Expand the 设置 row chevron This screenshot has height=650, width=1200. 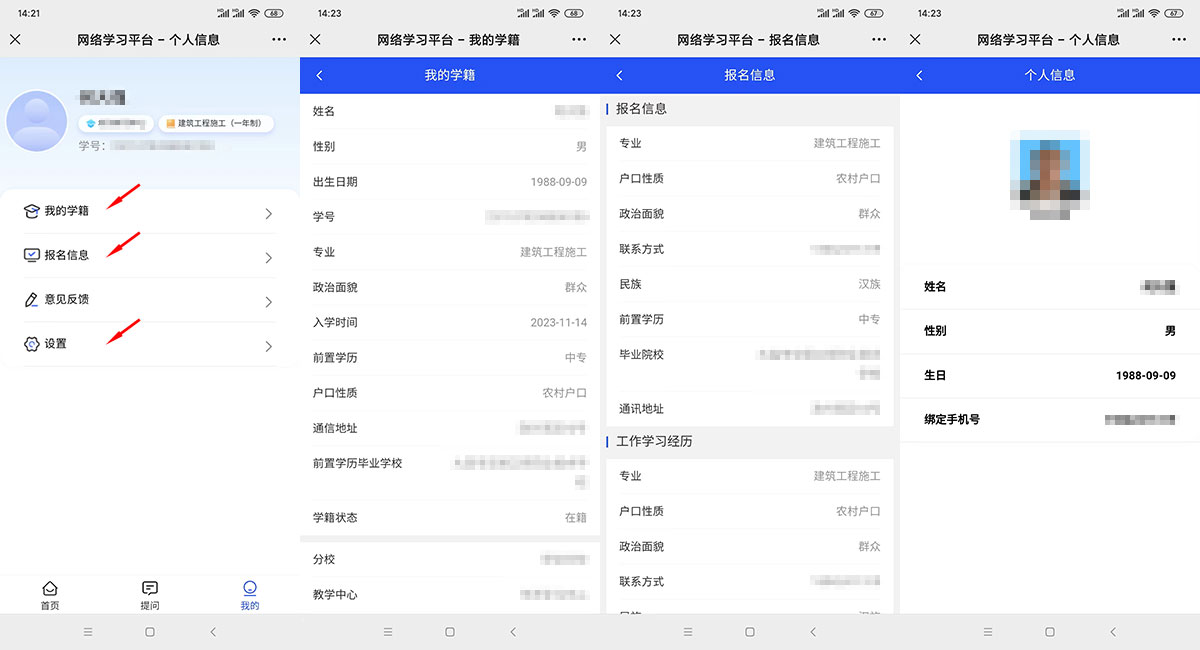coord(268,345)
